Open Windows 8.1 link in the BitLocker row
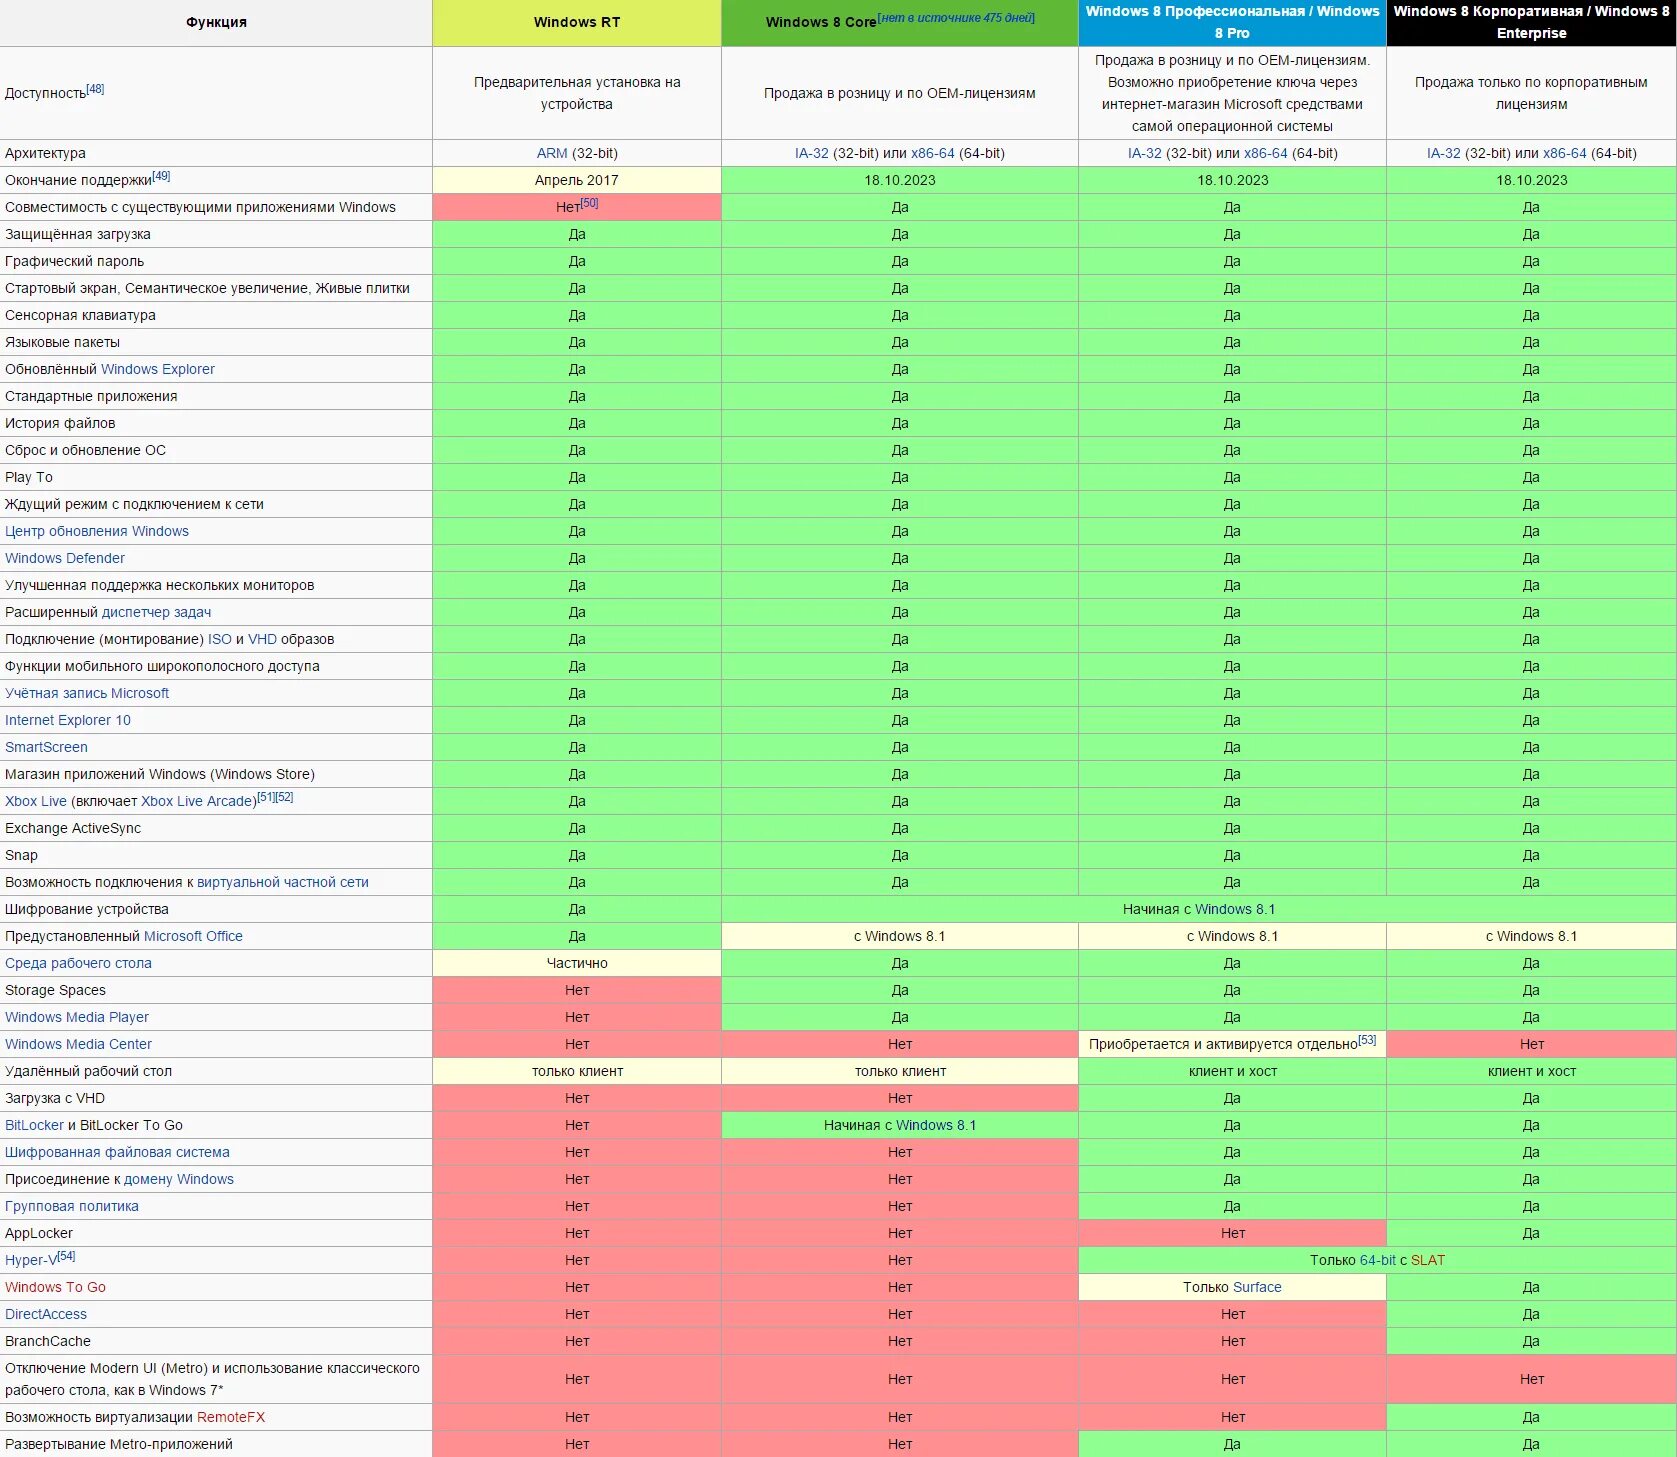The width and height of the screenshot is (1677, 1457). [936, 1125]
